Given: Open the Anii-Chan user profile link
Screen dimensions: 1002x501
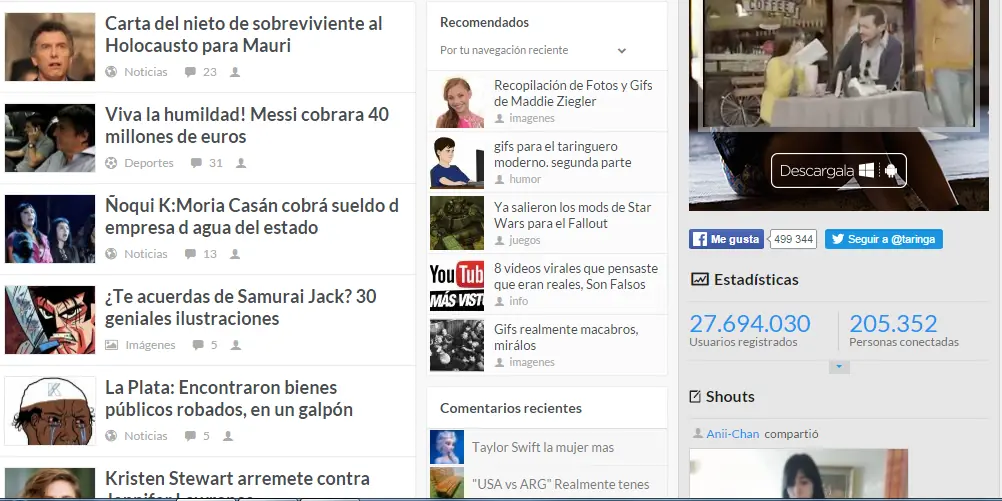Looking at the screenshot, I should 732,434.
